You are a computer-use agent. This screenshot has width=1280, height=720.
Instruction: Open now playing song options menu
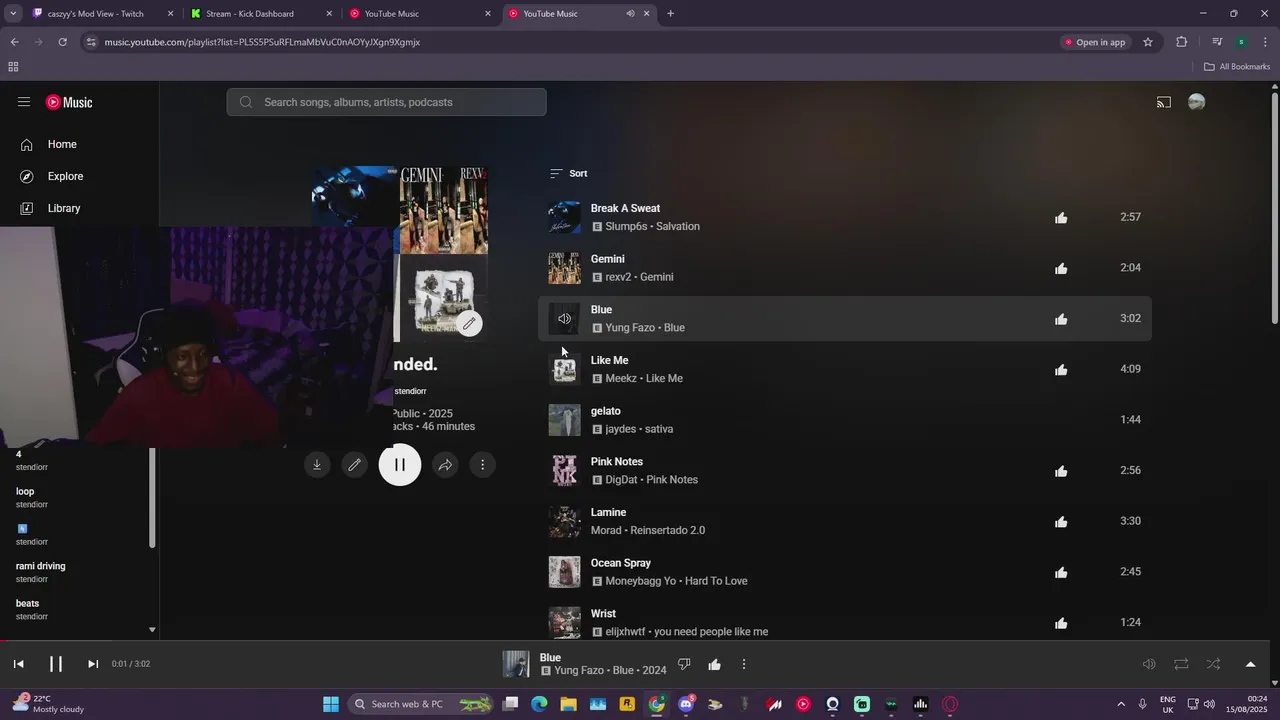[x=744, y=664]
